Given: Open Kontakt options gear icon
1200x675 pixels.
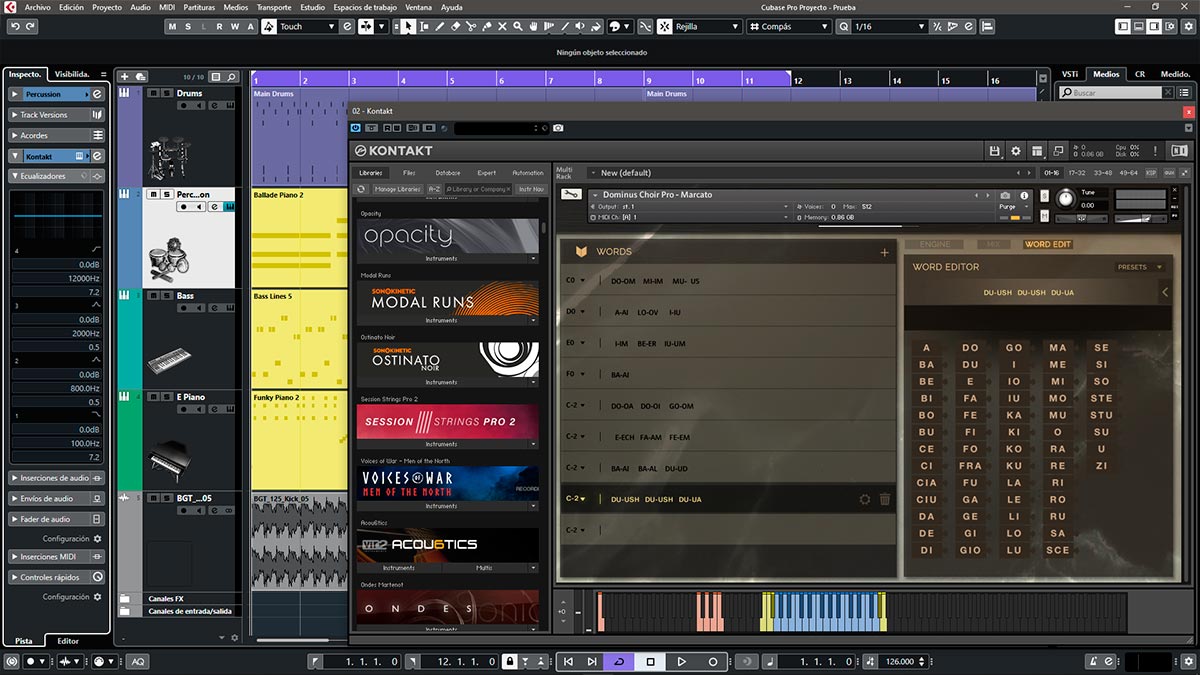Looking at the screenshot, I should point(1016,151).
